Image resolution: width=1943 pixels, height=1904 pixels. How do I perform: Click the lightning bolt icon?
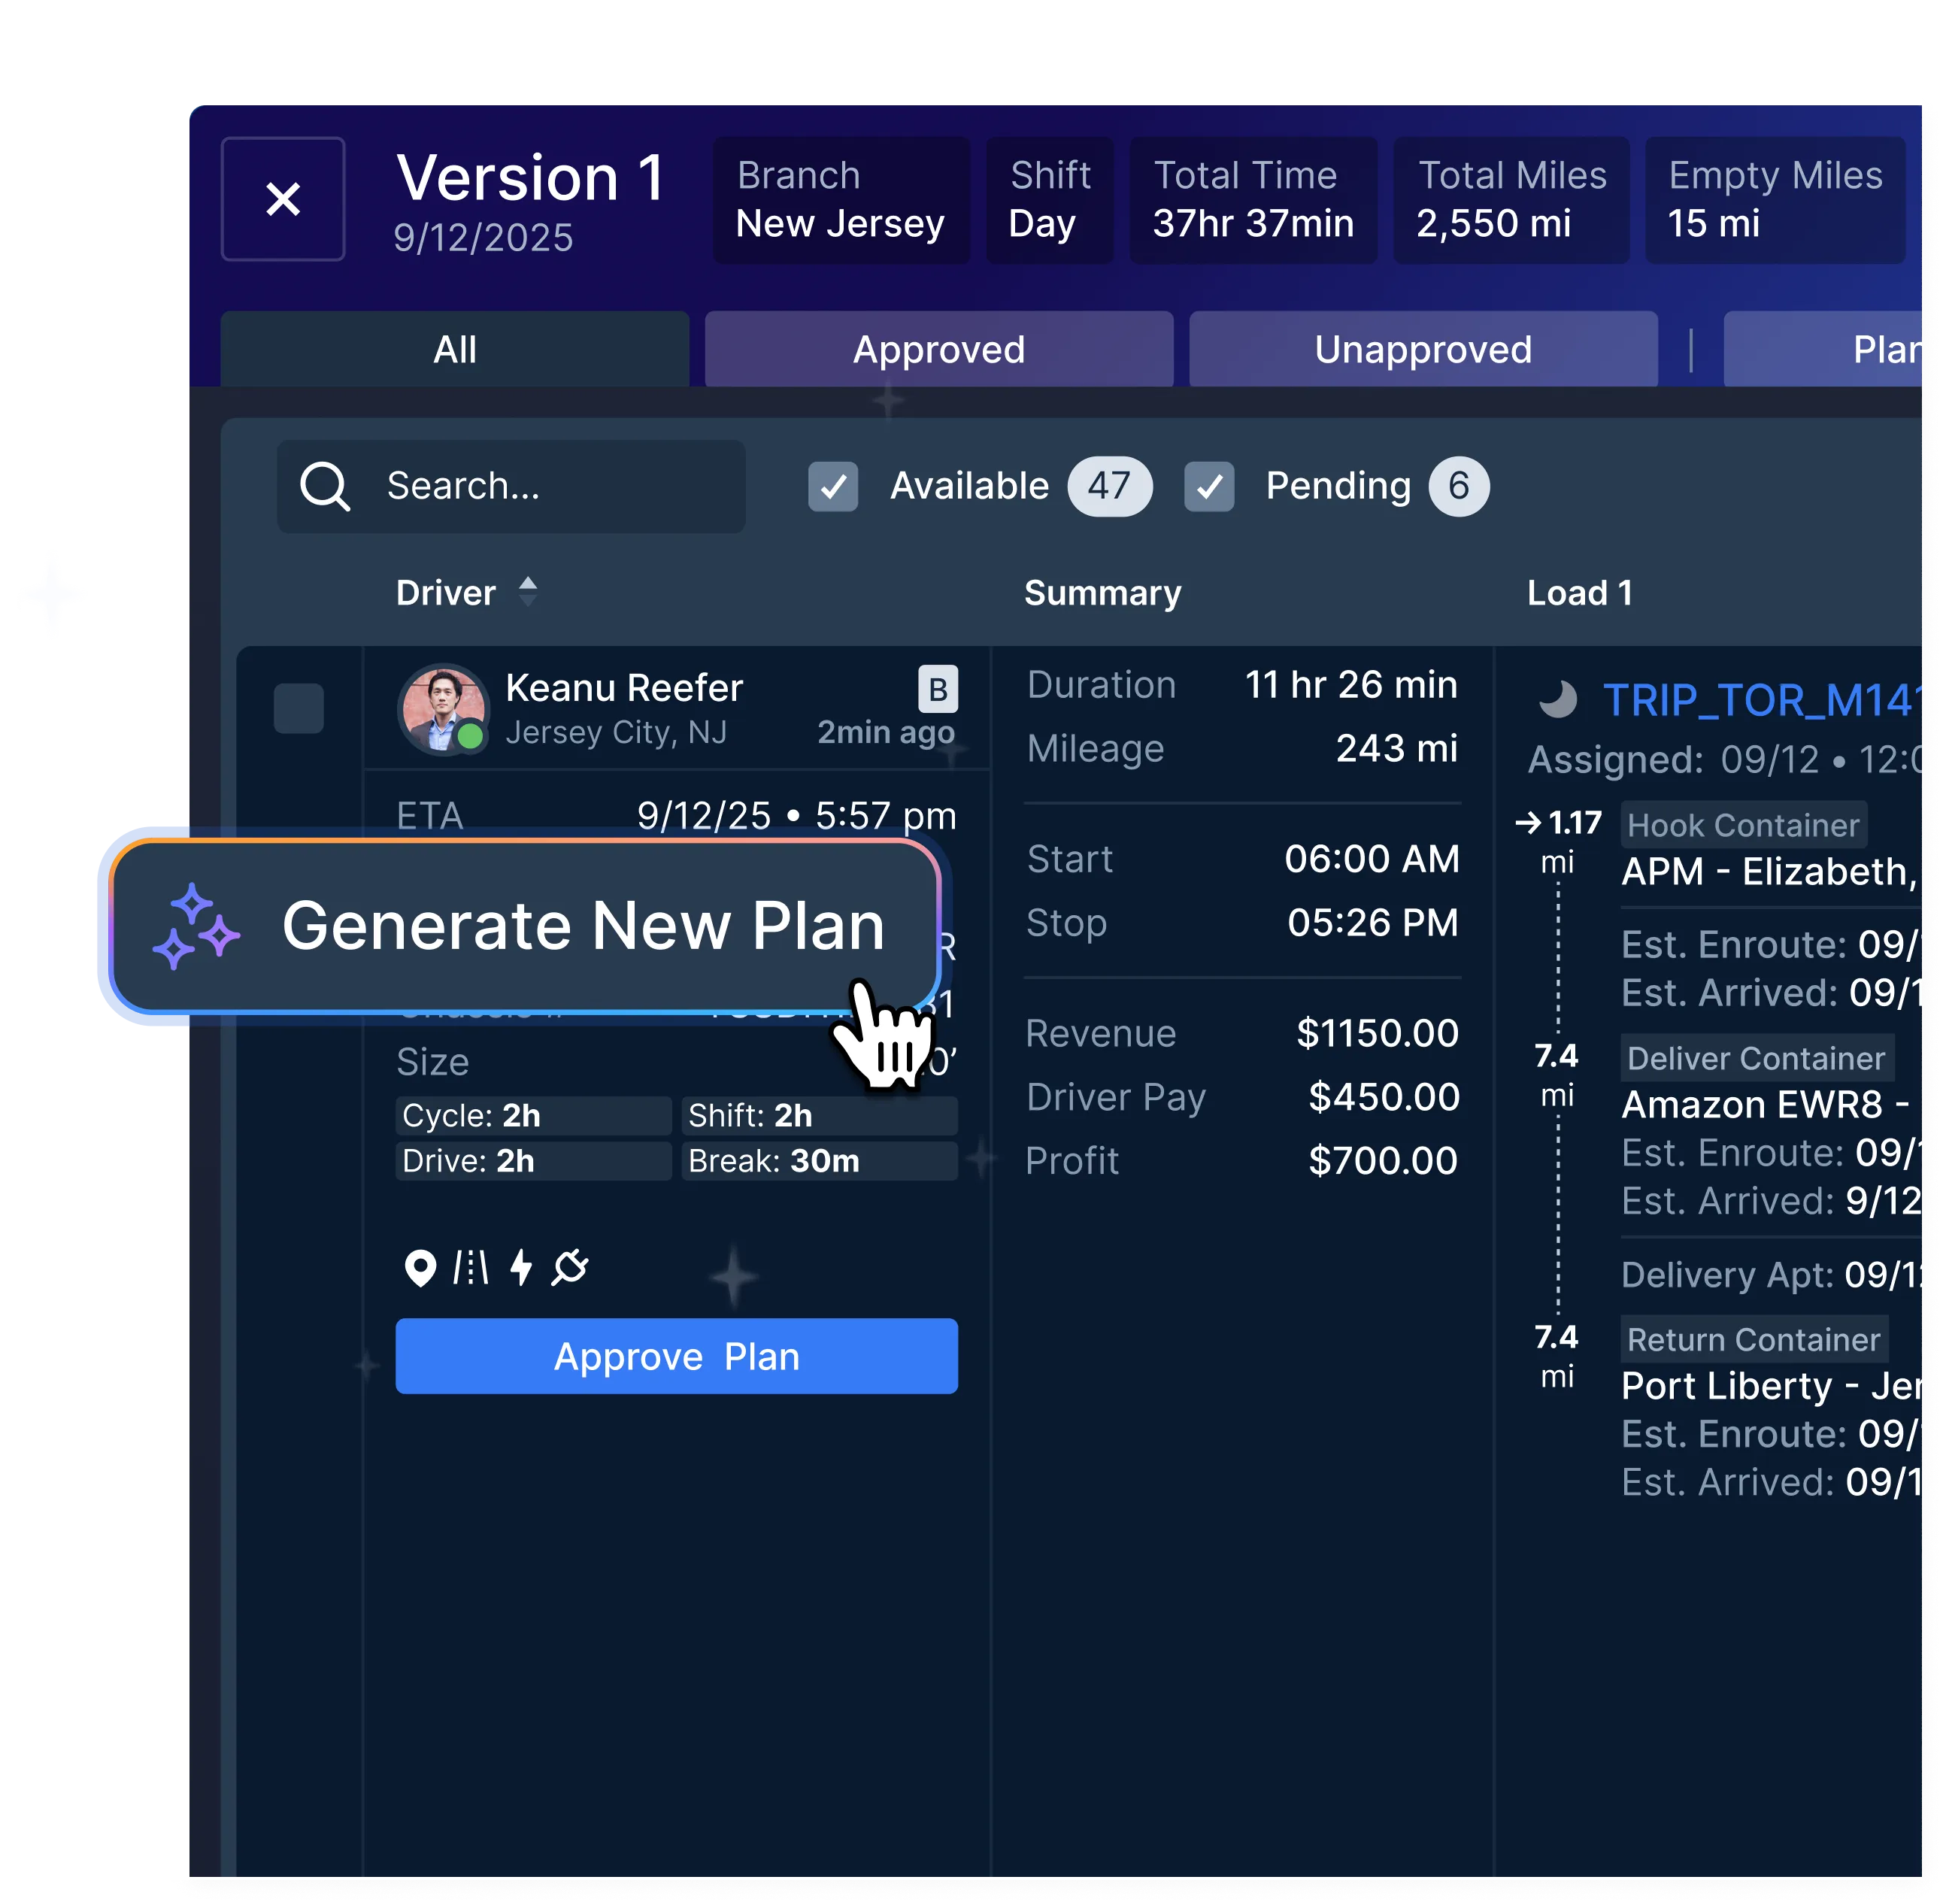pos(521,1268)
